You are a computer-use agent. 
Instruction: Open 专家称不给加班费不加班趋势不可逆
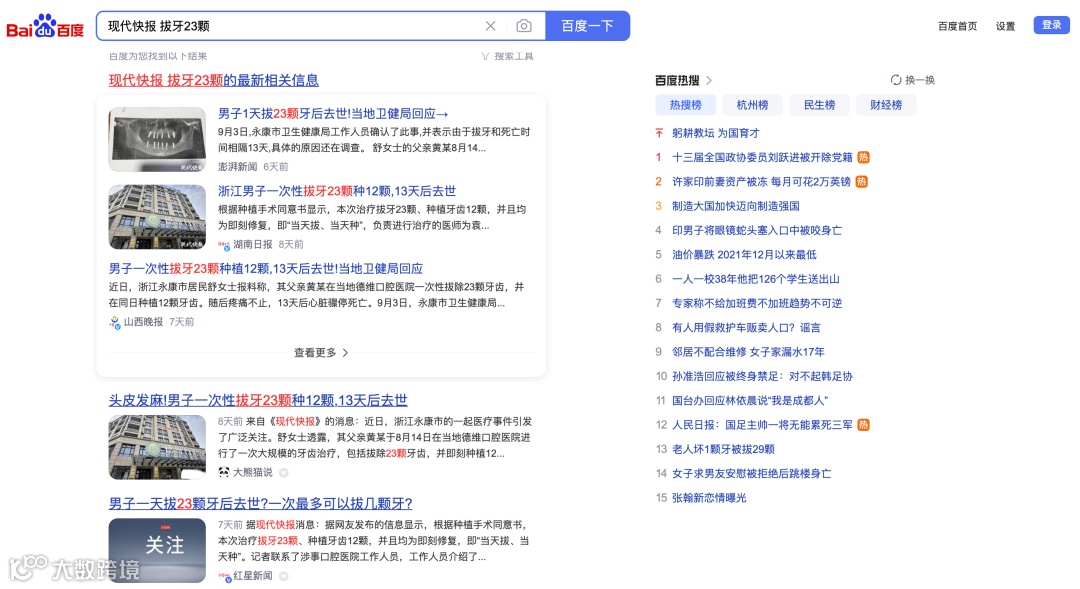[x=757, y=303]
